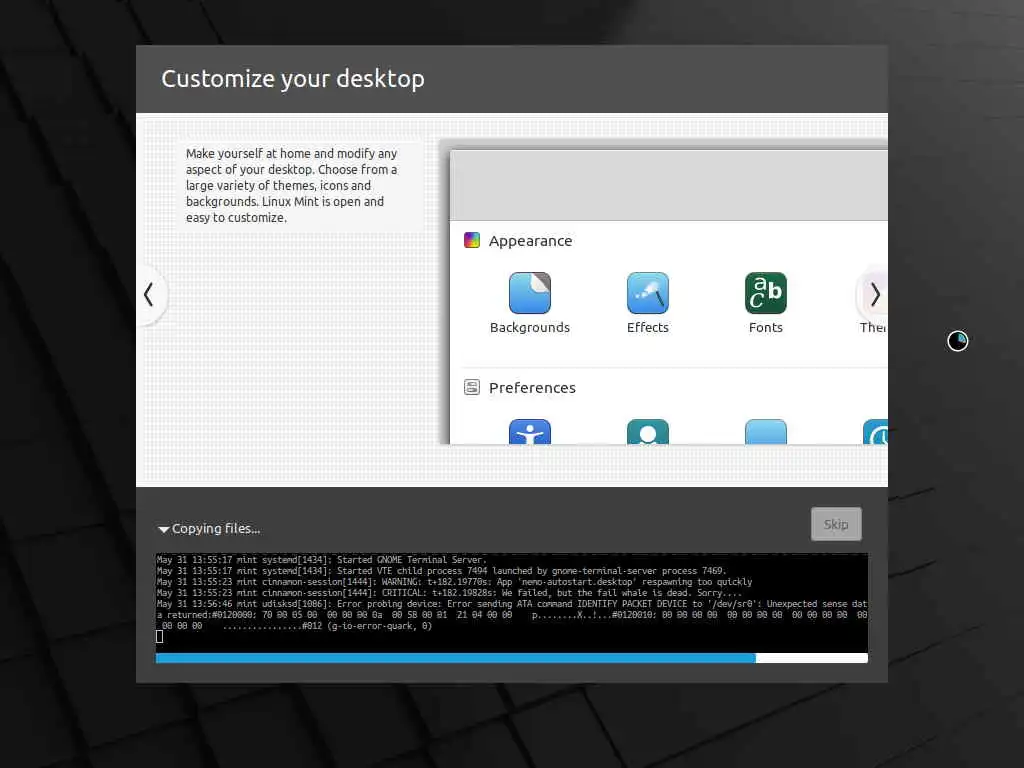Click the 'Started GNOME Terminal Server' log line

[x=322, y=560]
